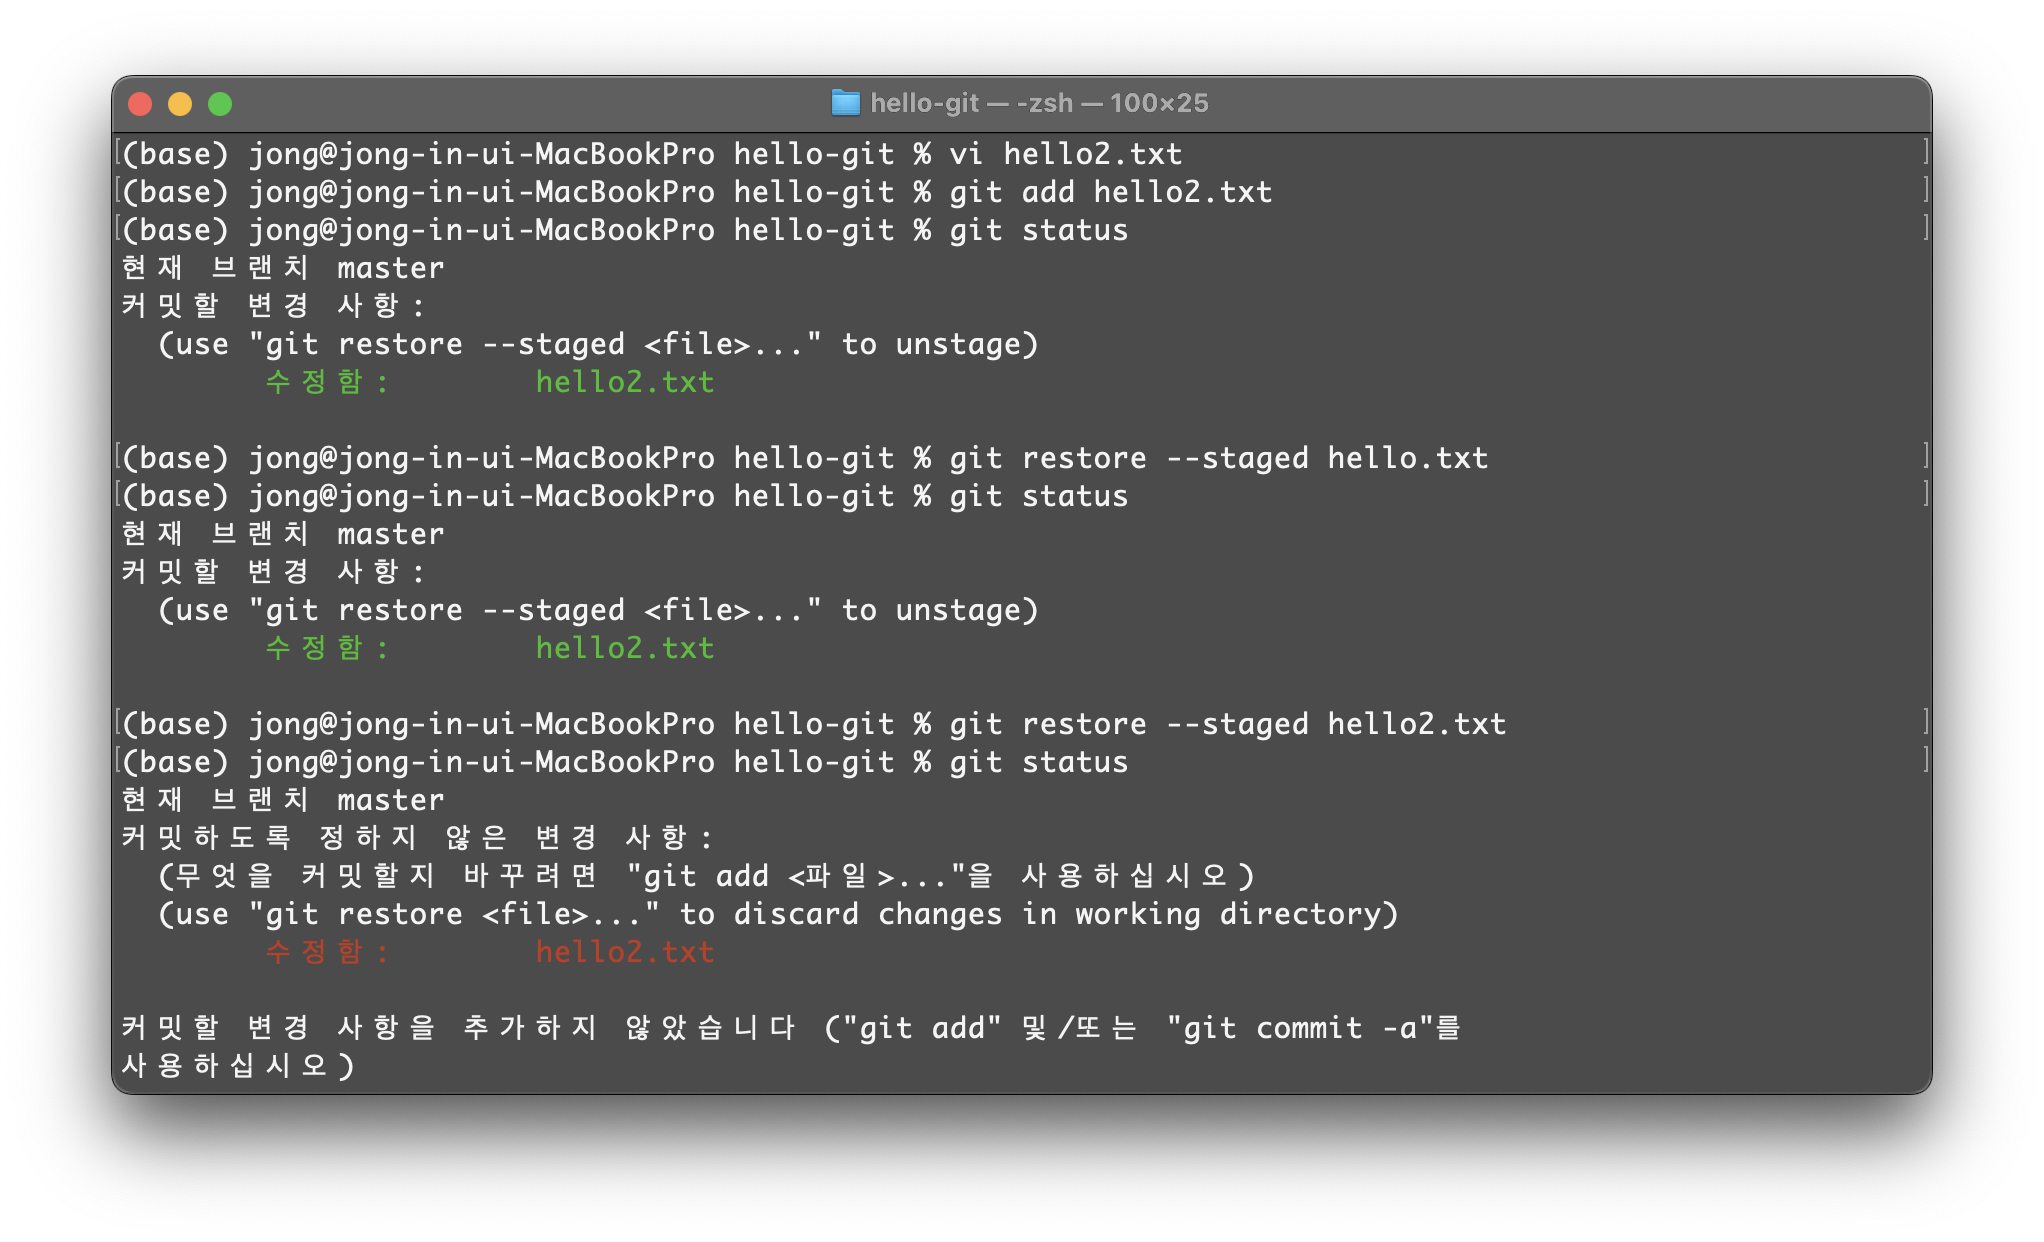Click the green fullscreen window button
This screenshot has width=2044, height=1242.
coord(220,104)
